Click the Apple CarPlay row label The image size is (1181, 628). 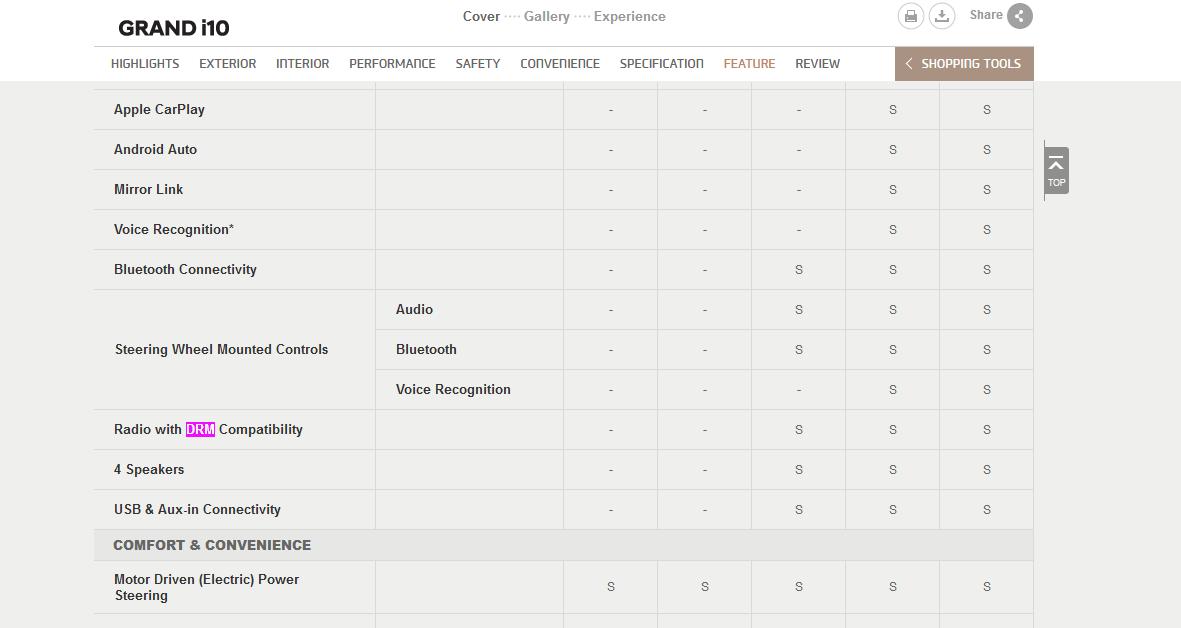[159, 109]
